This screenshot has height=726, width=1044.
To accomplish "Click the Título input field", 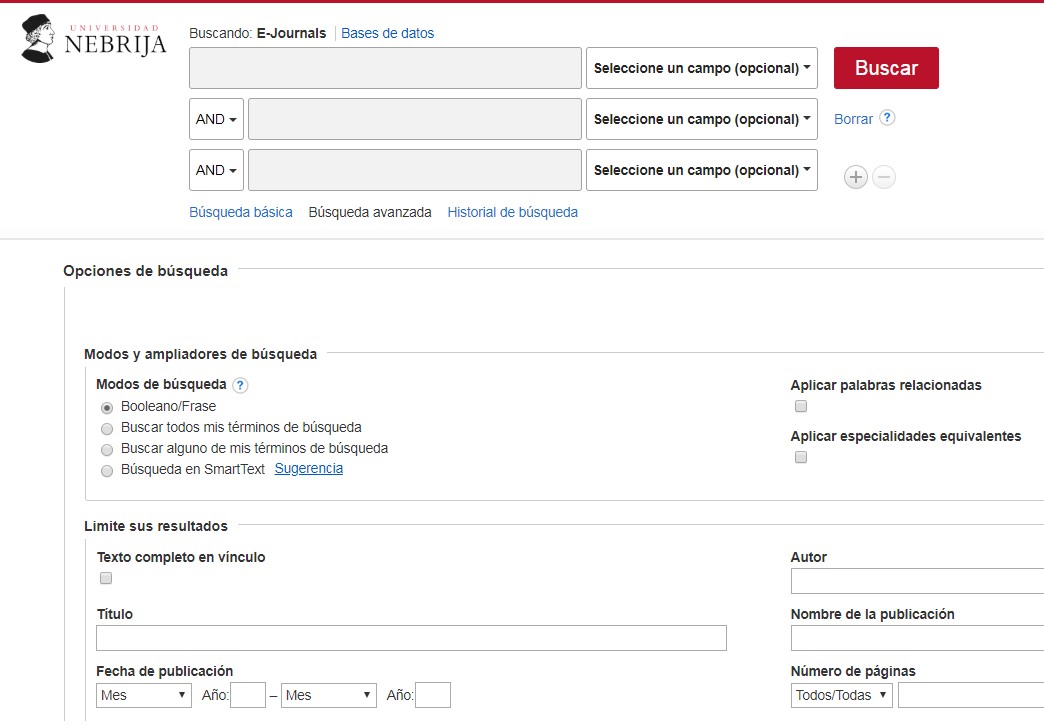I will (x=411, y=638).
